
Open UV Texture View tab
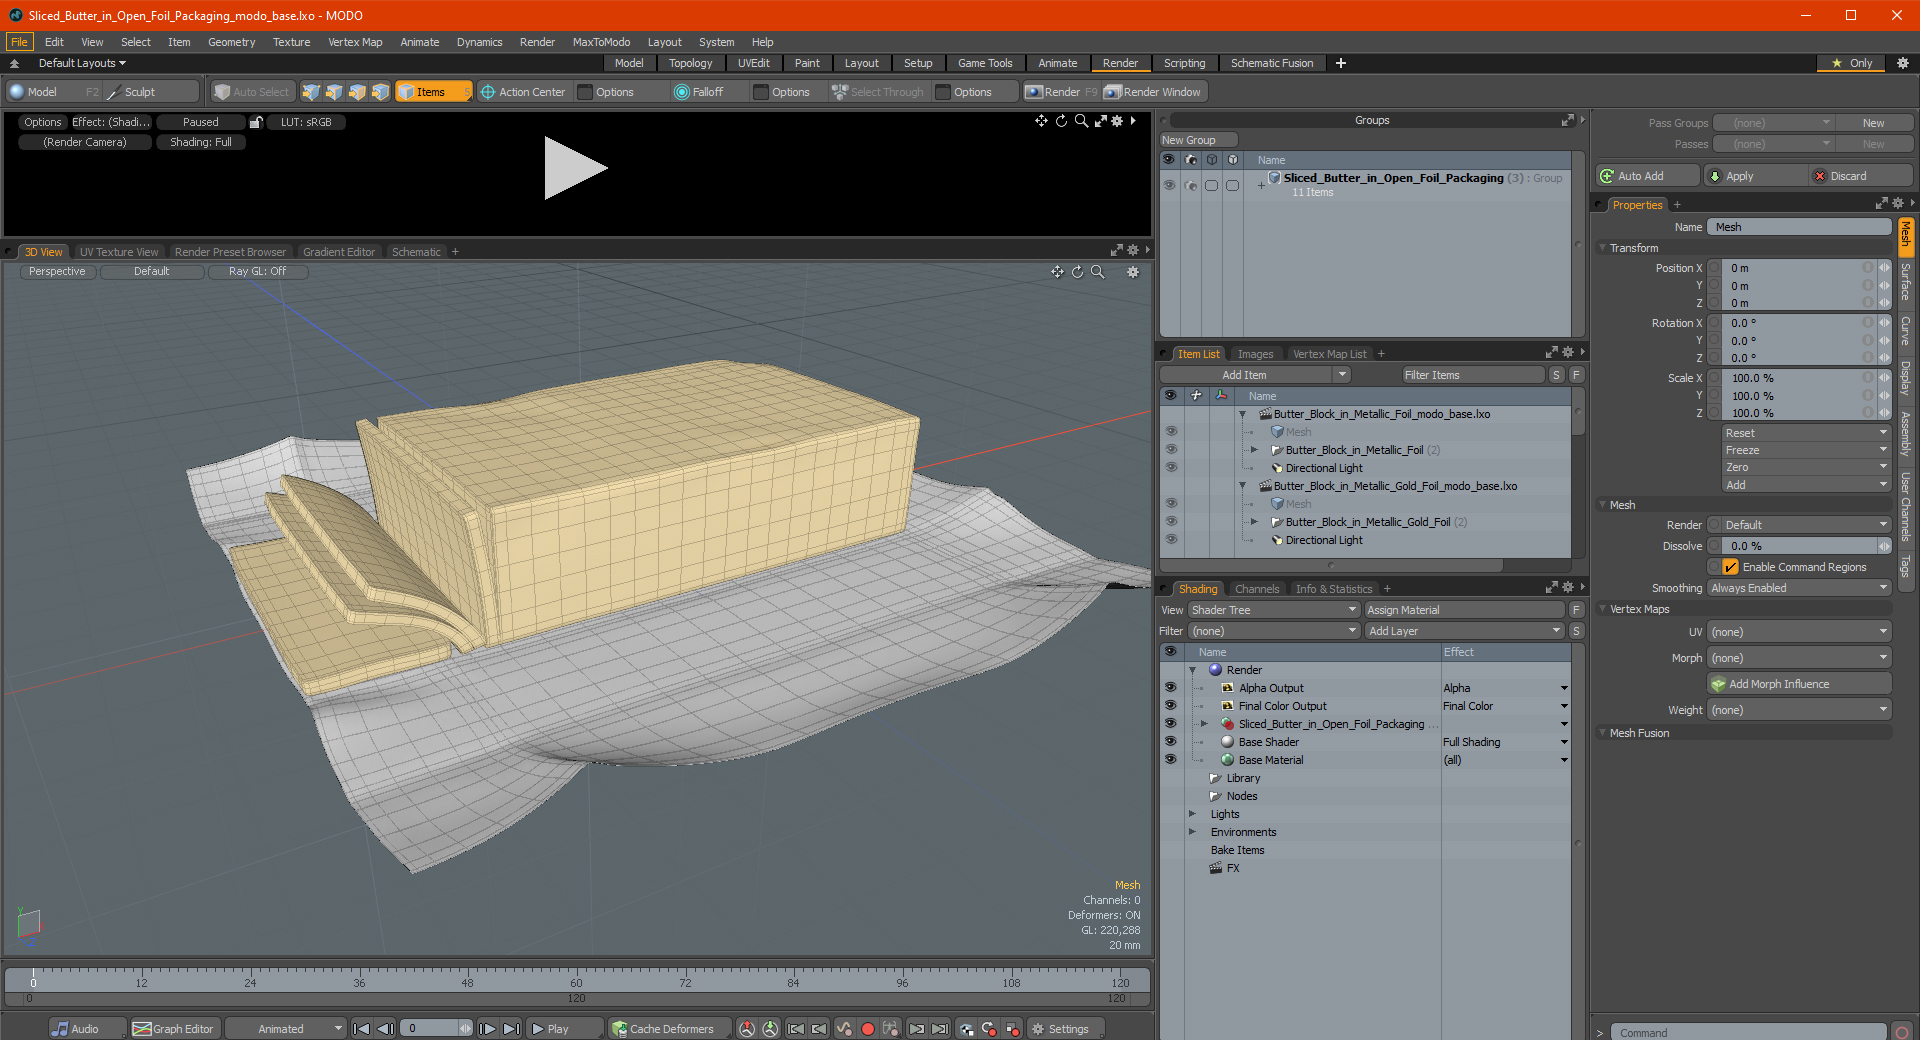[119, 252]
